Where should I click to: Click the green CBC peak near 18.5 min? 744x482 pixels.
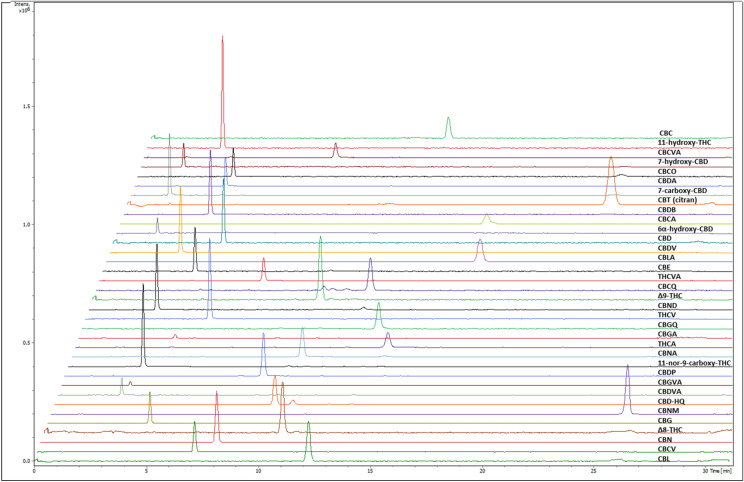(448, 127)
